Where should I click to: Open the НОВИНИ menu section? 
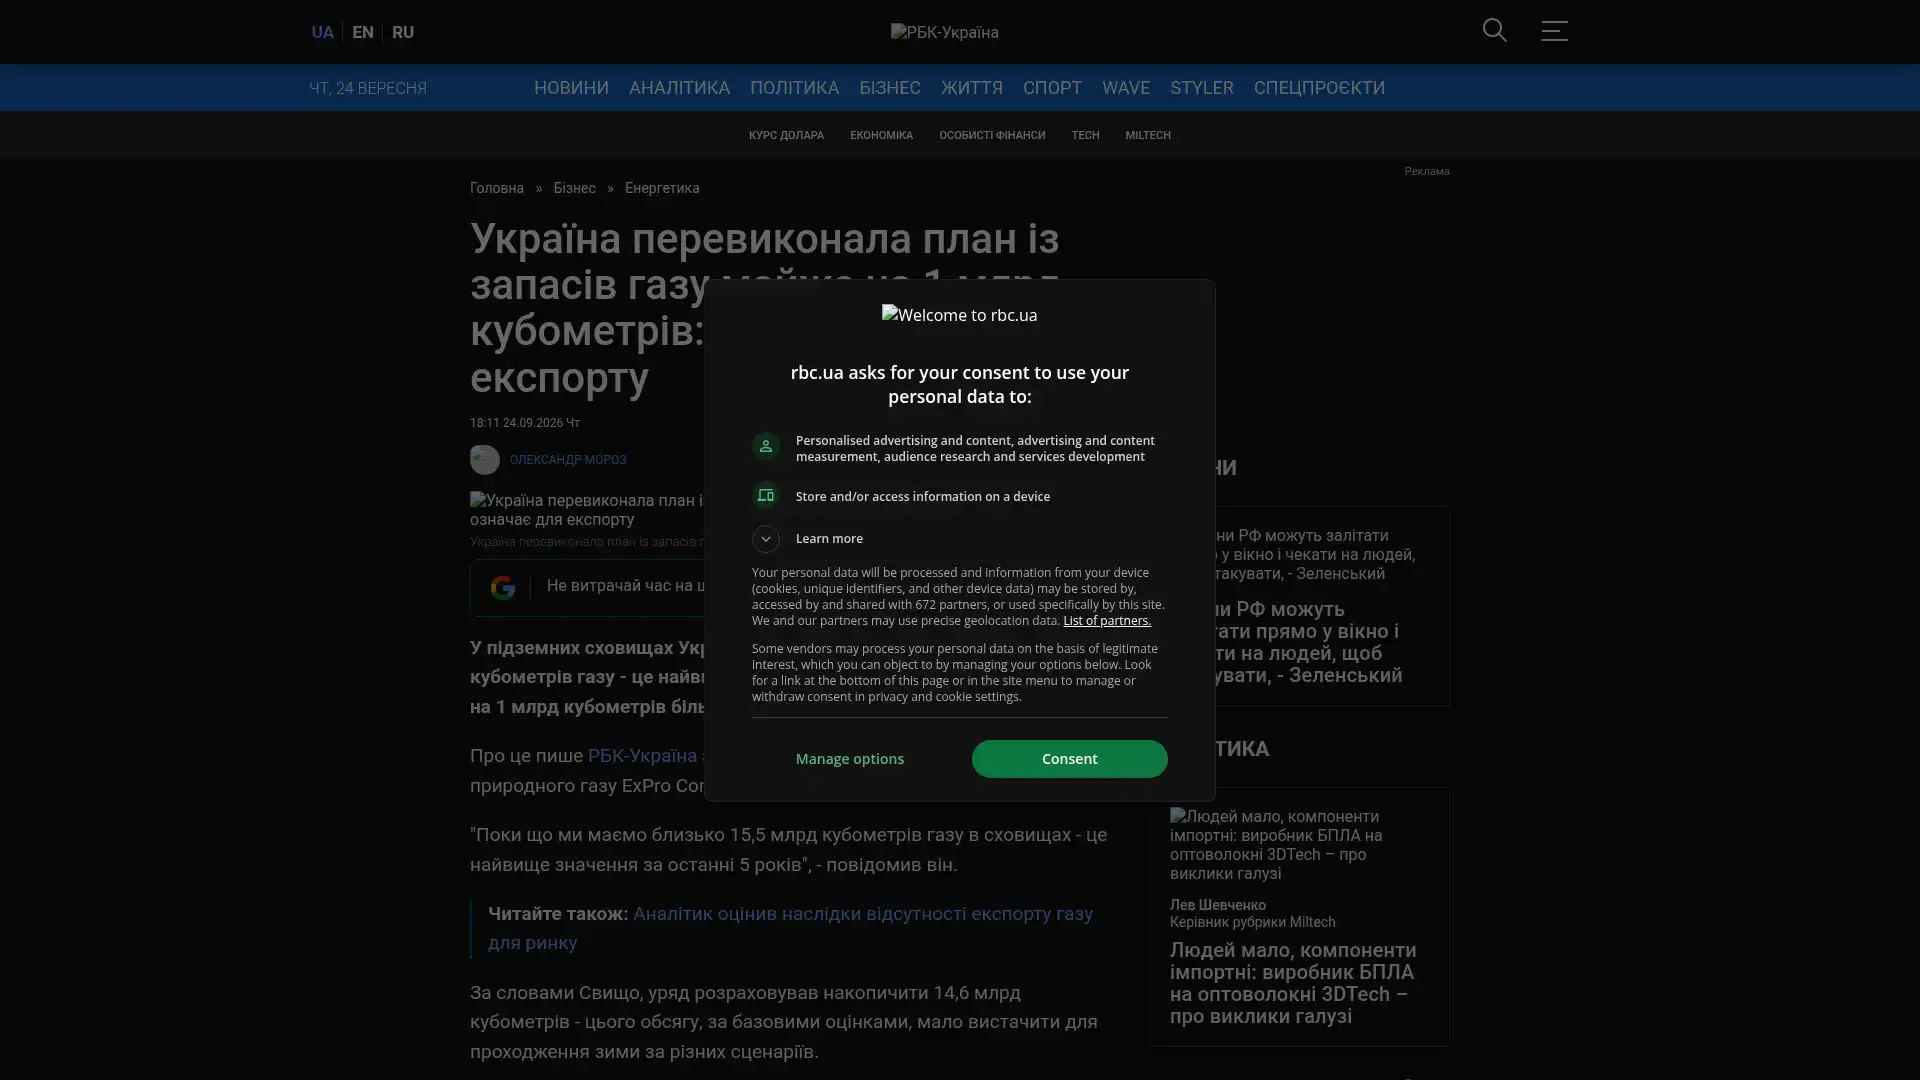coord(571,88)
